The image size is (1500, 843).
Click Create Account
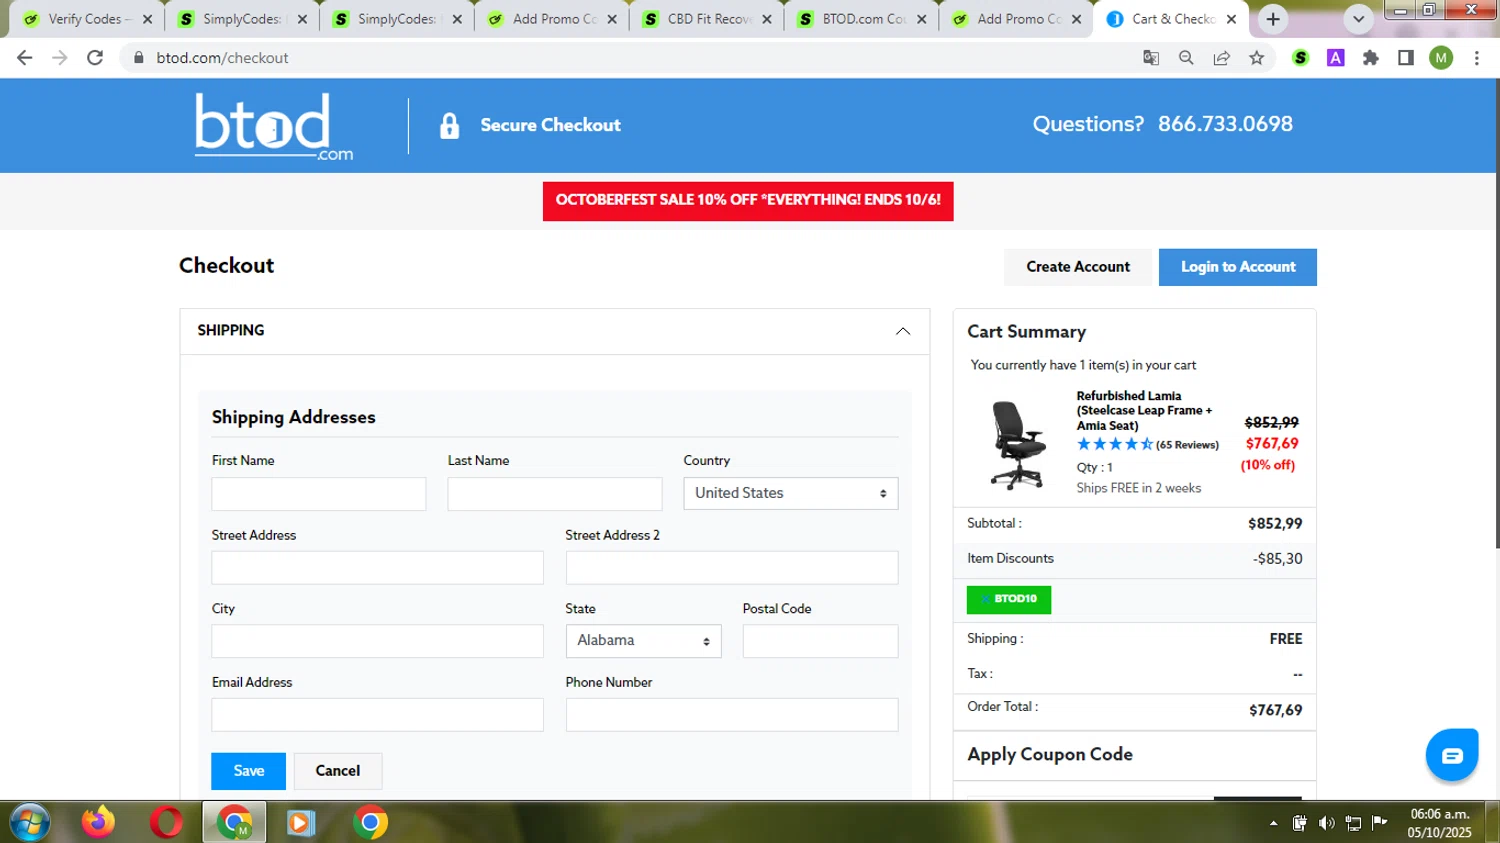coord(1078,267)
